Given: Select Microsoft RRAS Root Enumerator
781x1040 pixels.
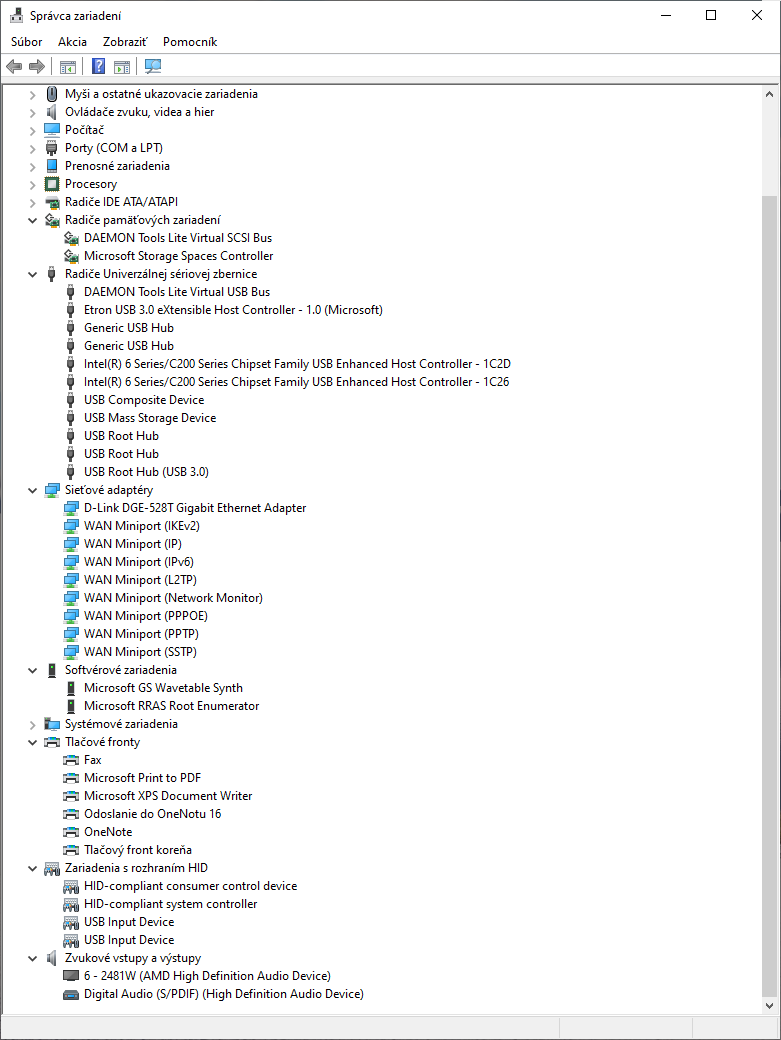Looking at the screenshot, I should tap(172, 706).
